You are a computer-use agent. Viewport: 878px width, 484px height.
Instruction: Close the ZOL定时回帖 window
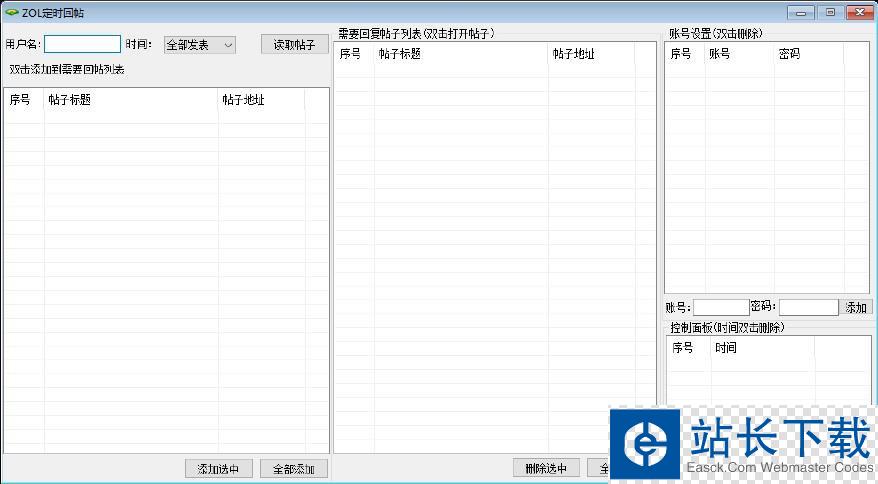(x=860, y=12)
